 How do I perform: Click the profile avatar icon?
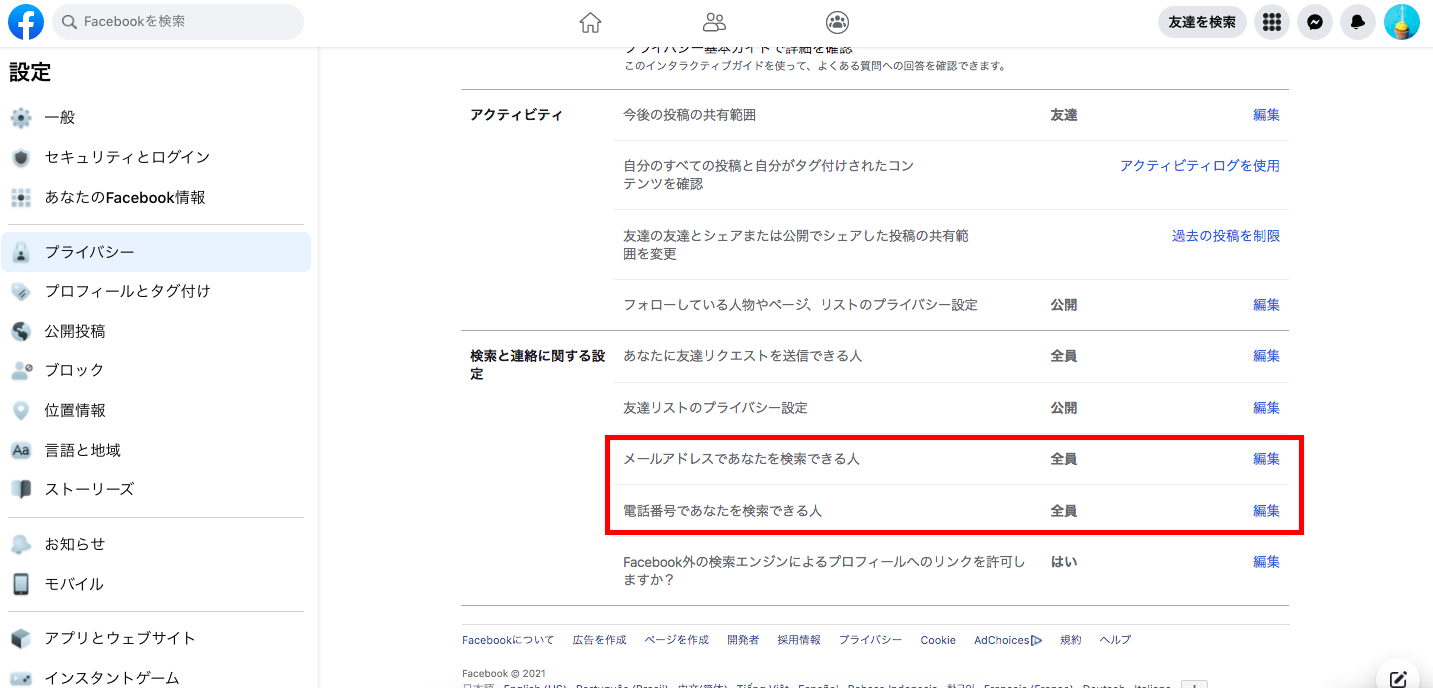click(x=1402, y=22)
